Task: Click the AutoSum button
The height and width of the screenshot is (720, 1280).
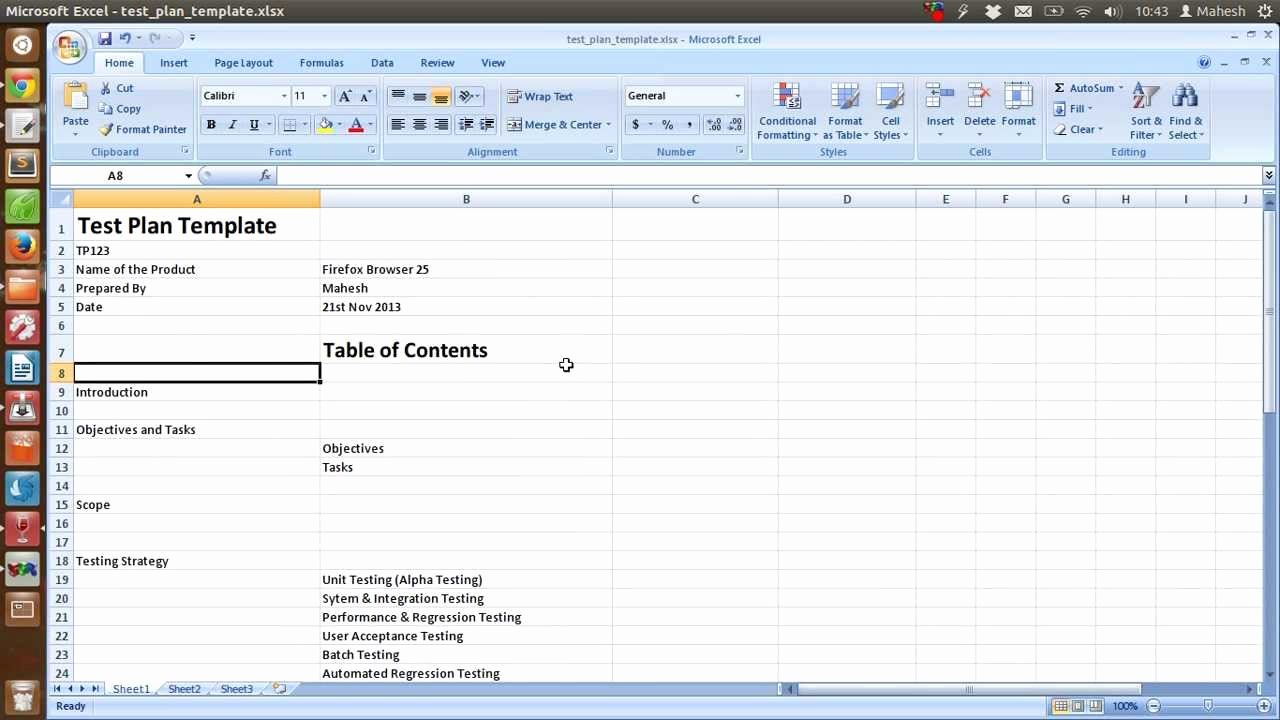Action: (1083, 88)
